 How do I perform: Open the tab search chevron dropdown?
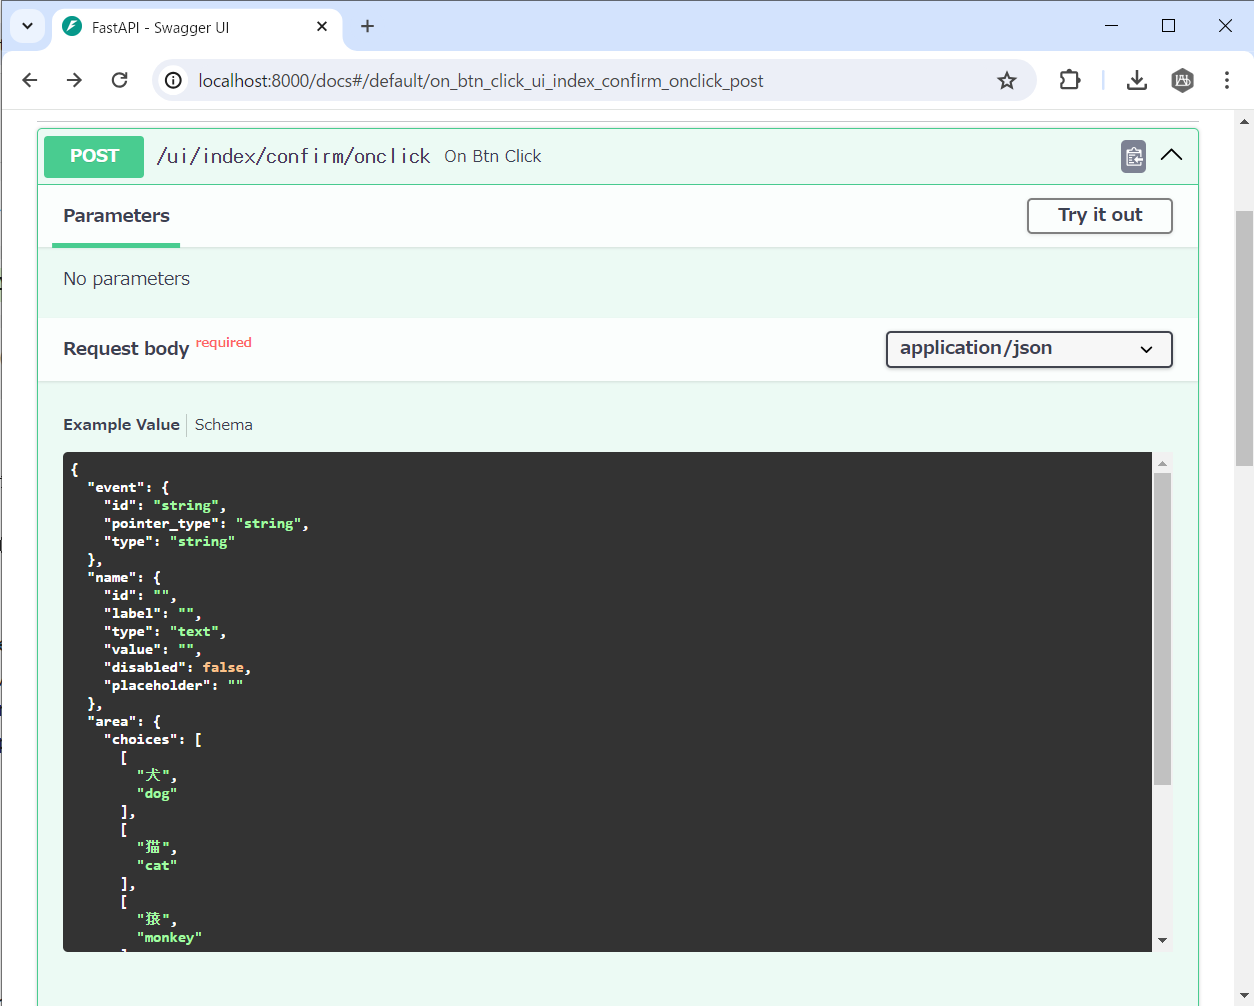point(27,27)
